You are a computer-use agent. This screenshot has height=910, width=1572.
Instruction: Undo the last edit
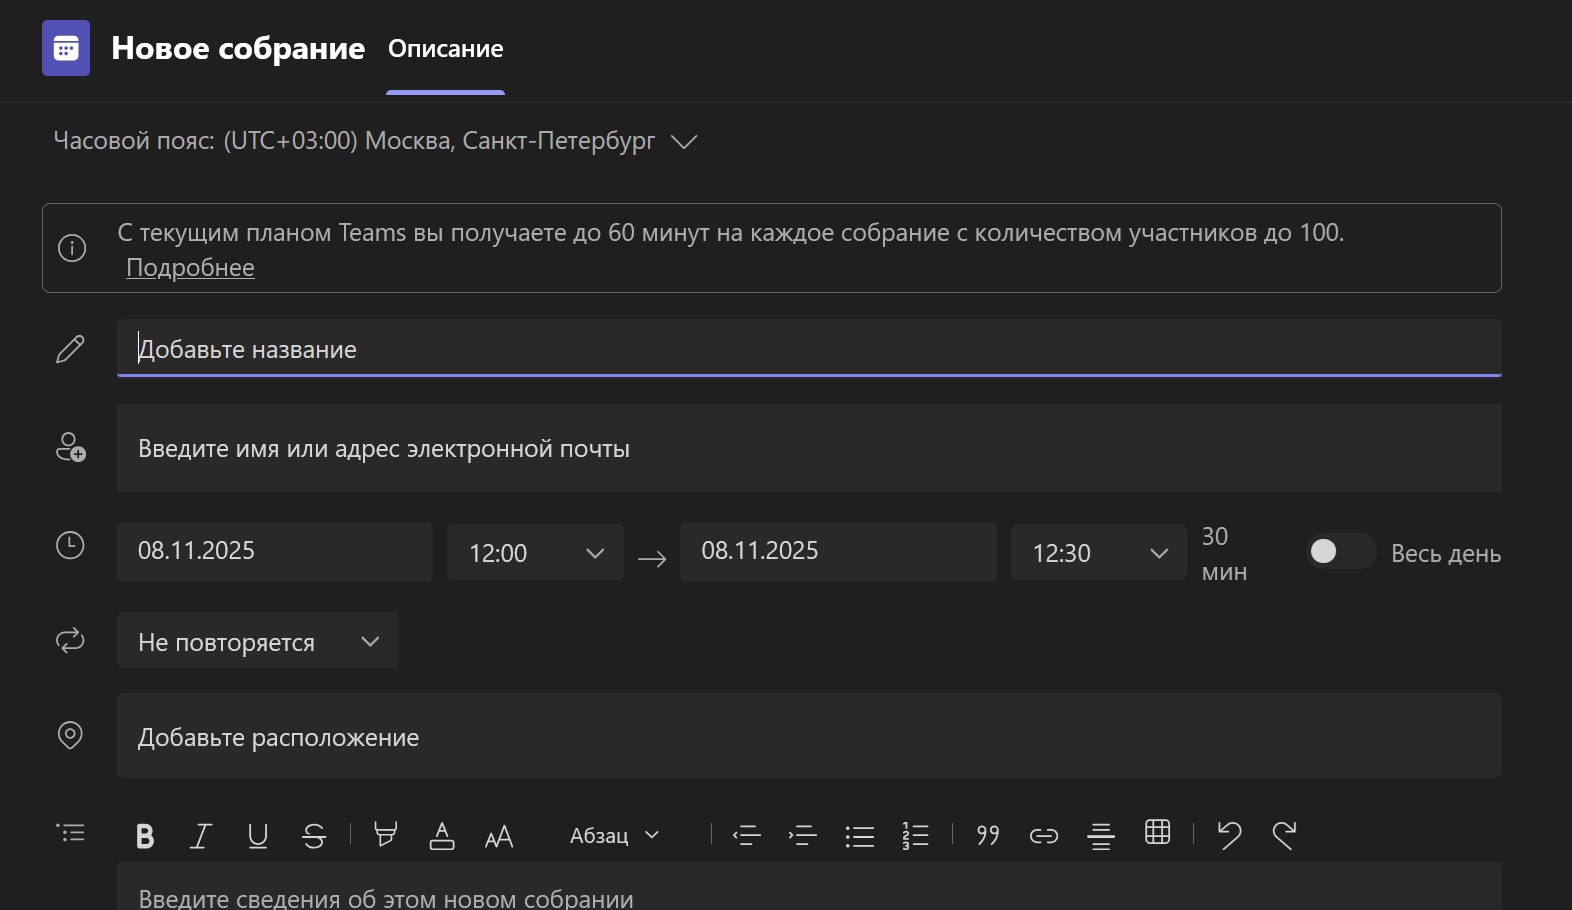point(1229,835)
